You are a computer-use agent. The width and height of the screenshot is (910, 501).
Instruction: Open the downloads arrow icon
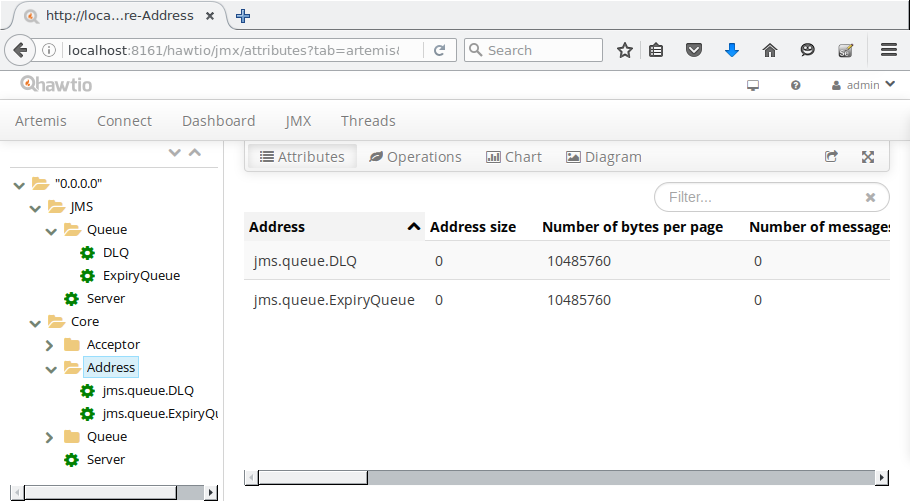point(731,51)
